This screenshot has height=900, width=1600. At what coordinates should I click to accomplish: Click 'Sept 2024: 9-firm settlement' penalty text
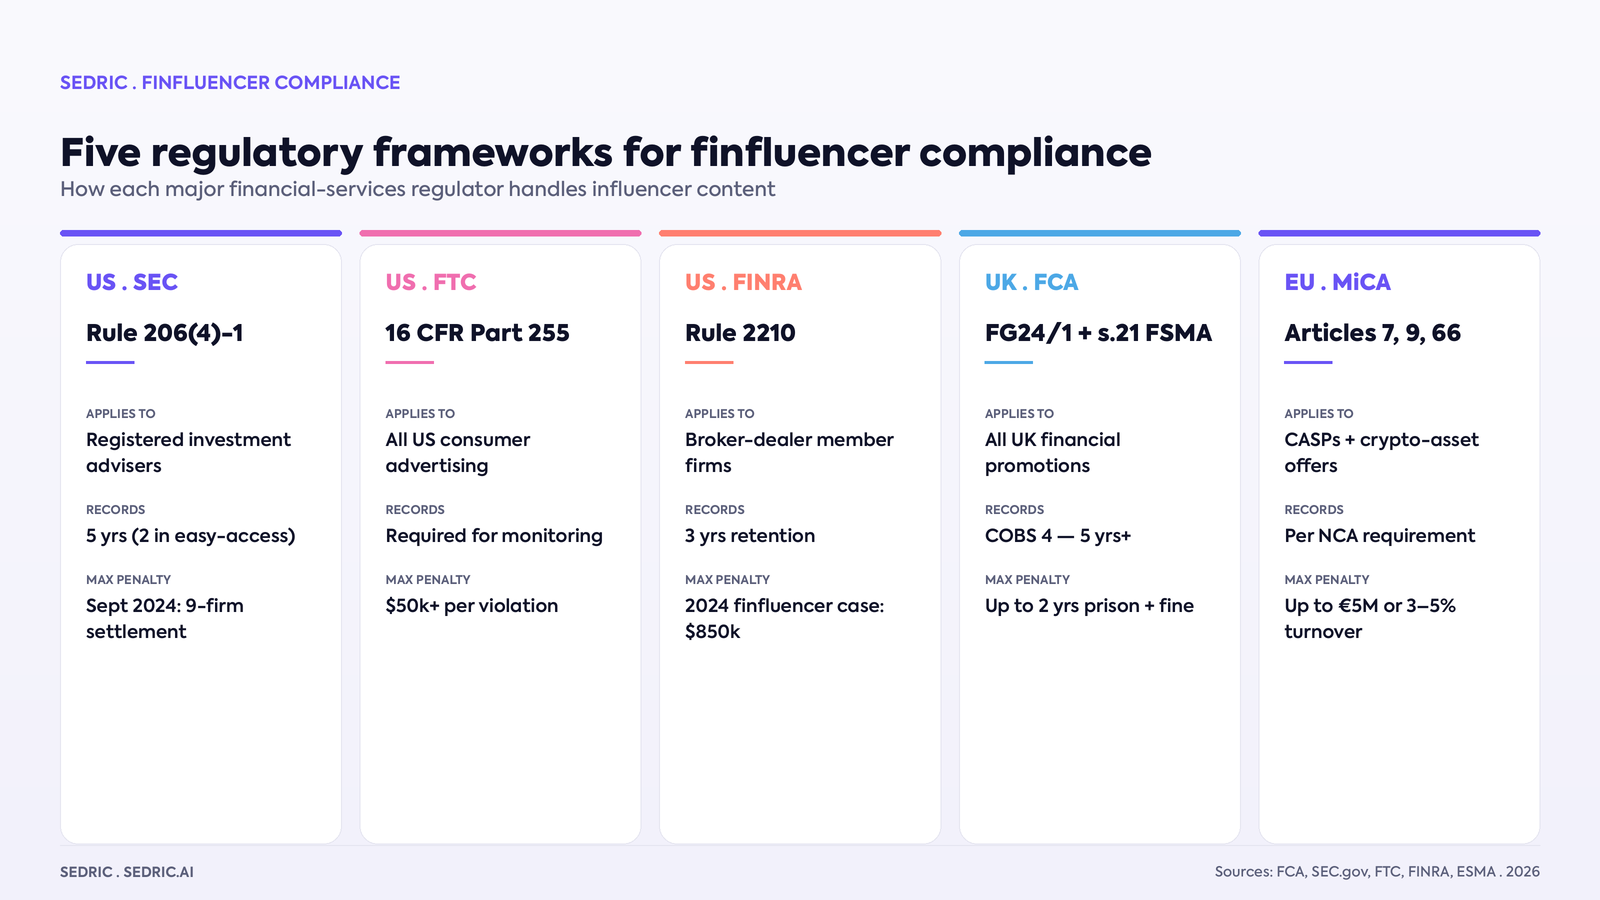[165, 618]
